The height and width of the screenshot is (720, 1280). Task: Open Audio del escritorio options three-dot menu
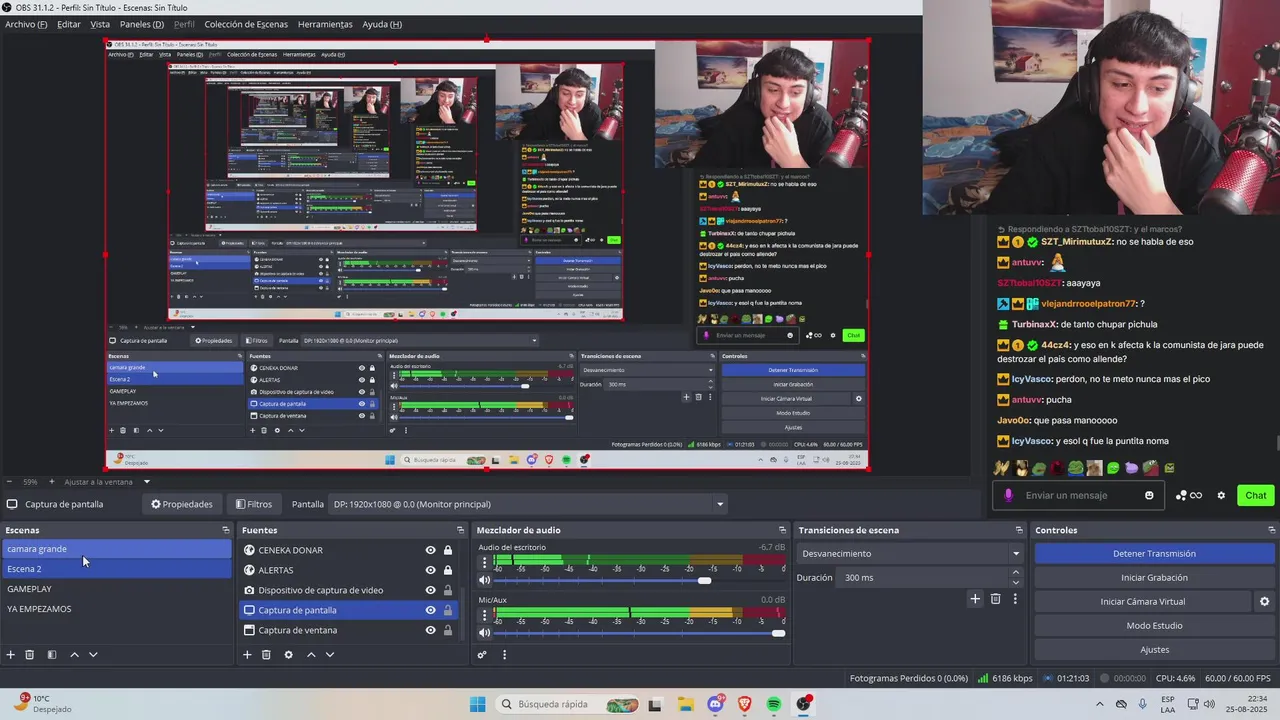click(x=485, y=563)
